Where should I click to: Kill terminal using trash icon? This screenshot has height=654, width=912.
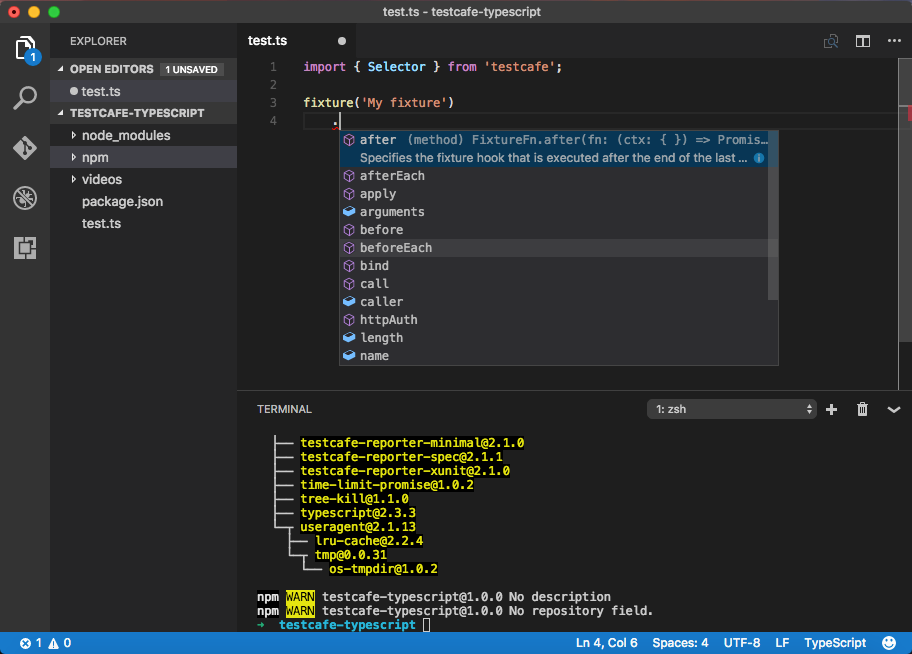(x=862, y=409)
